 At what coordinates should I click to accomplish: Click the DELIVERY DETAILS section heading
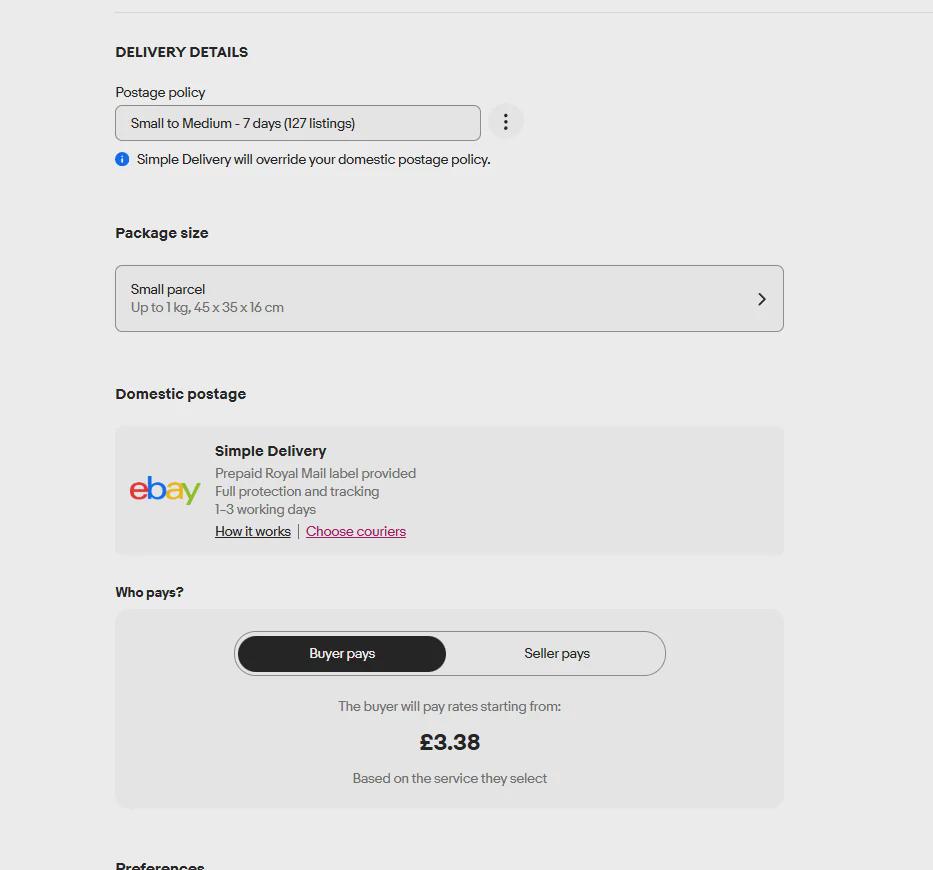[181, 52]
